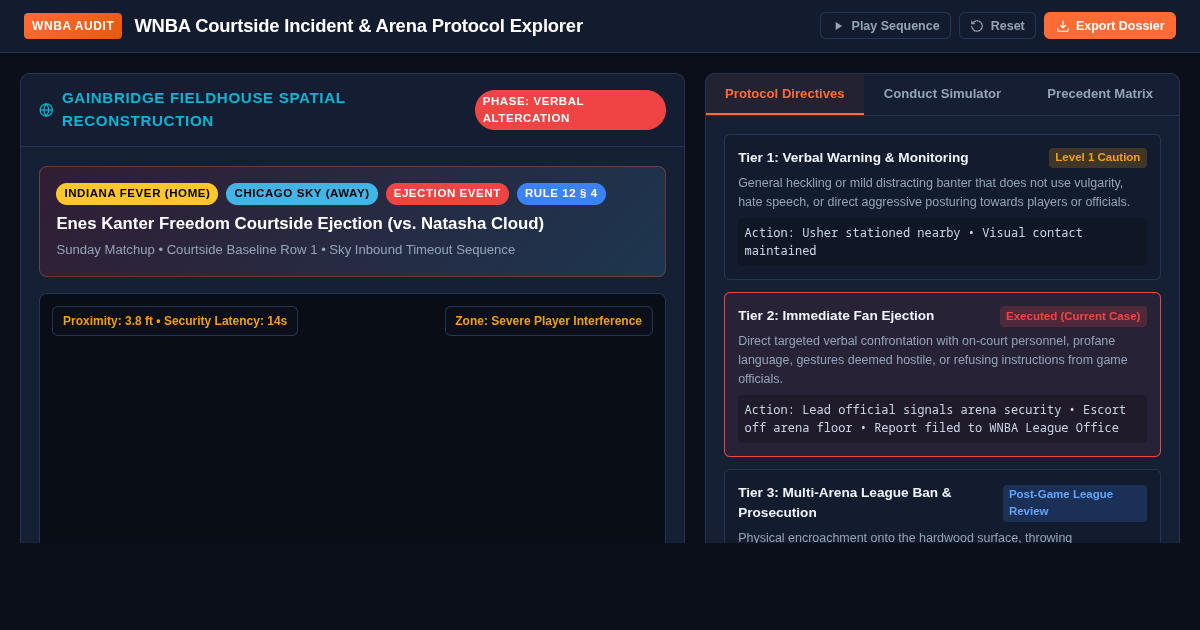Click the Proximity and Security Latency readout
1200x630 pixels.
tap(175, 321)
